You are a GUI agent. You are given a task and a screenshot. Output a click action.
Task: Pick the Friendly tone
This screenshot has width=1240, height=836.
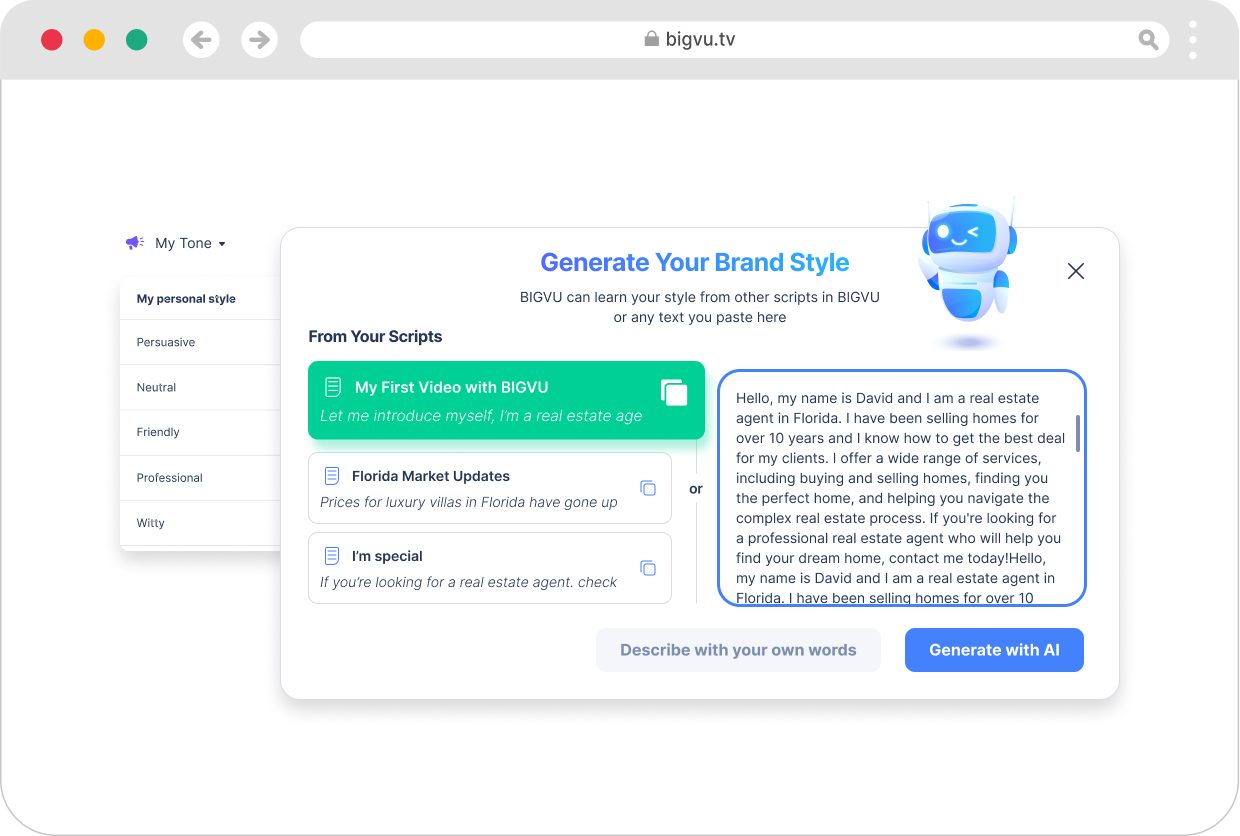click(200, 432)
